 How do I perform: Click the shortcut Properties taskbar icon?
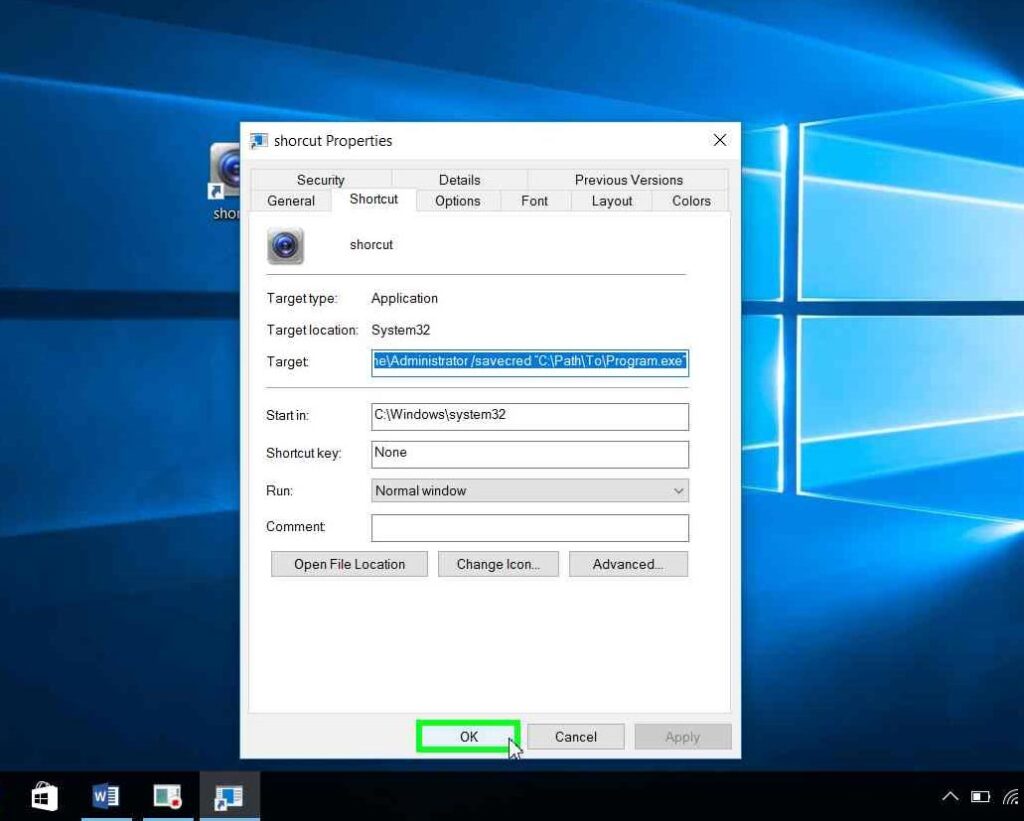[229, 796]
